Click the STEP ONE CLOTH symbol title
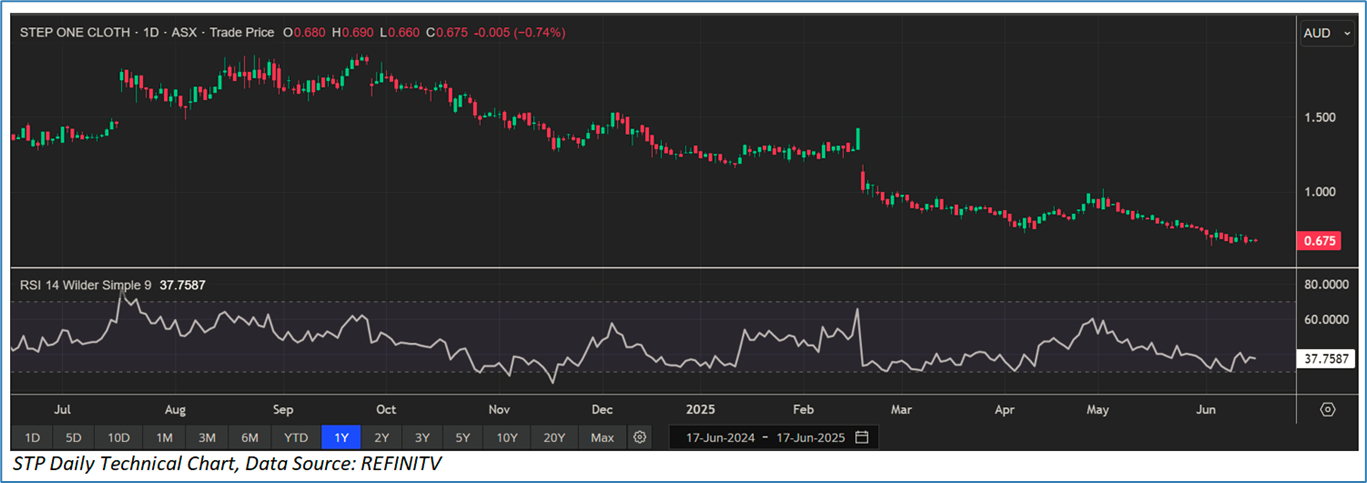Viewport: 1367px width, 483px height. tap(75, 32)
